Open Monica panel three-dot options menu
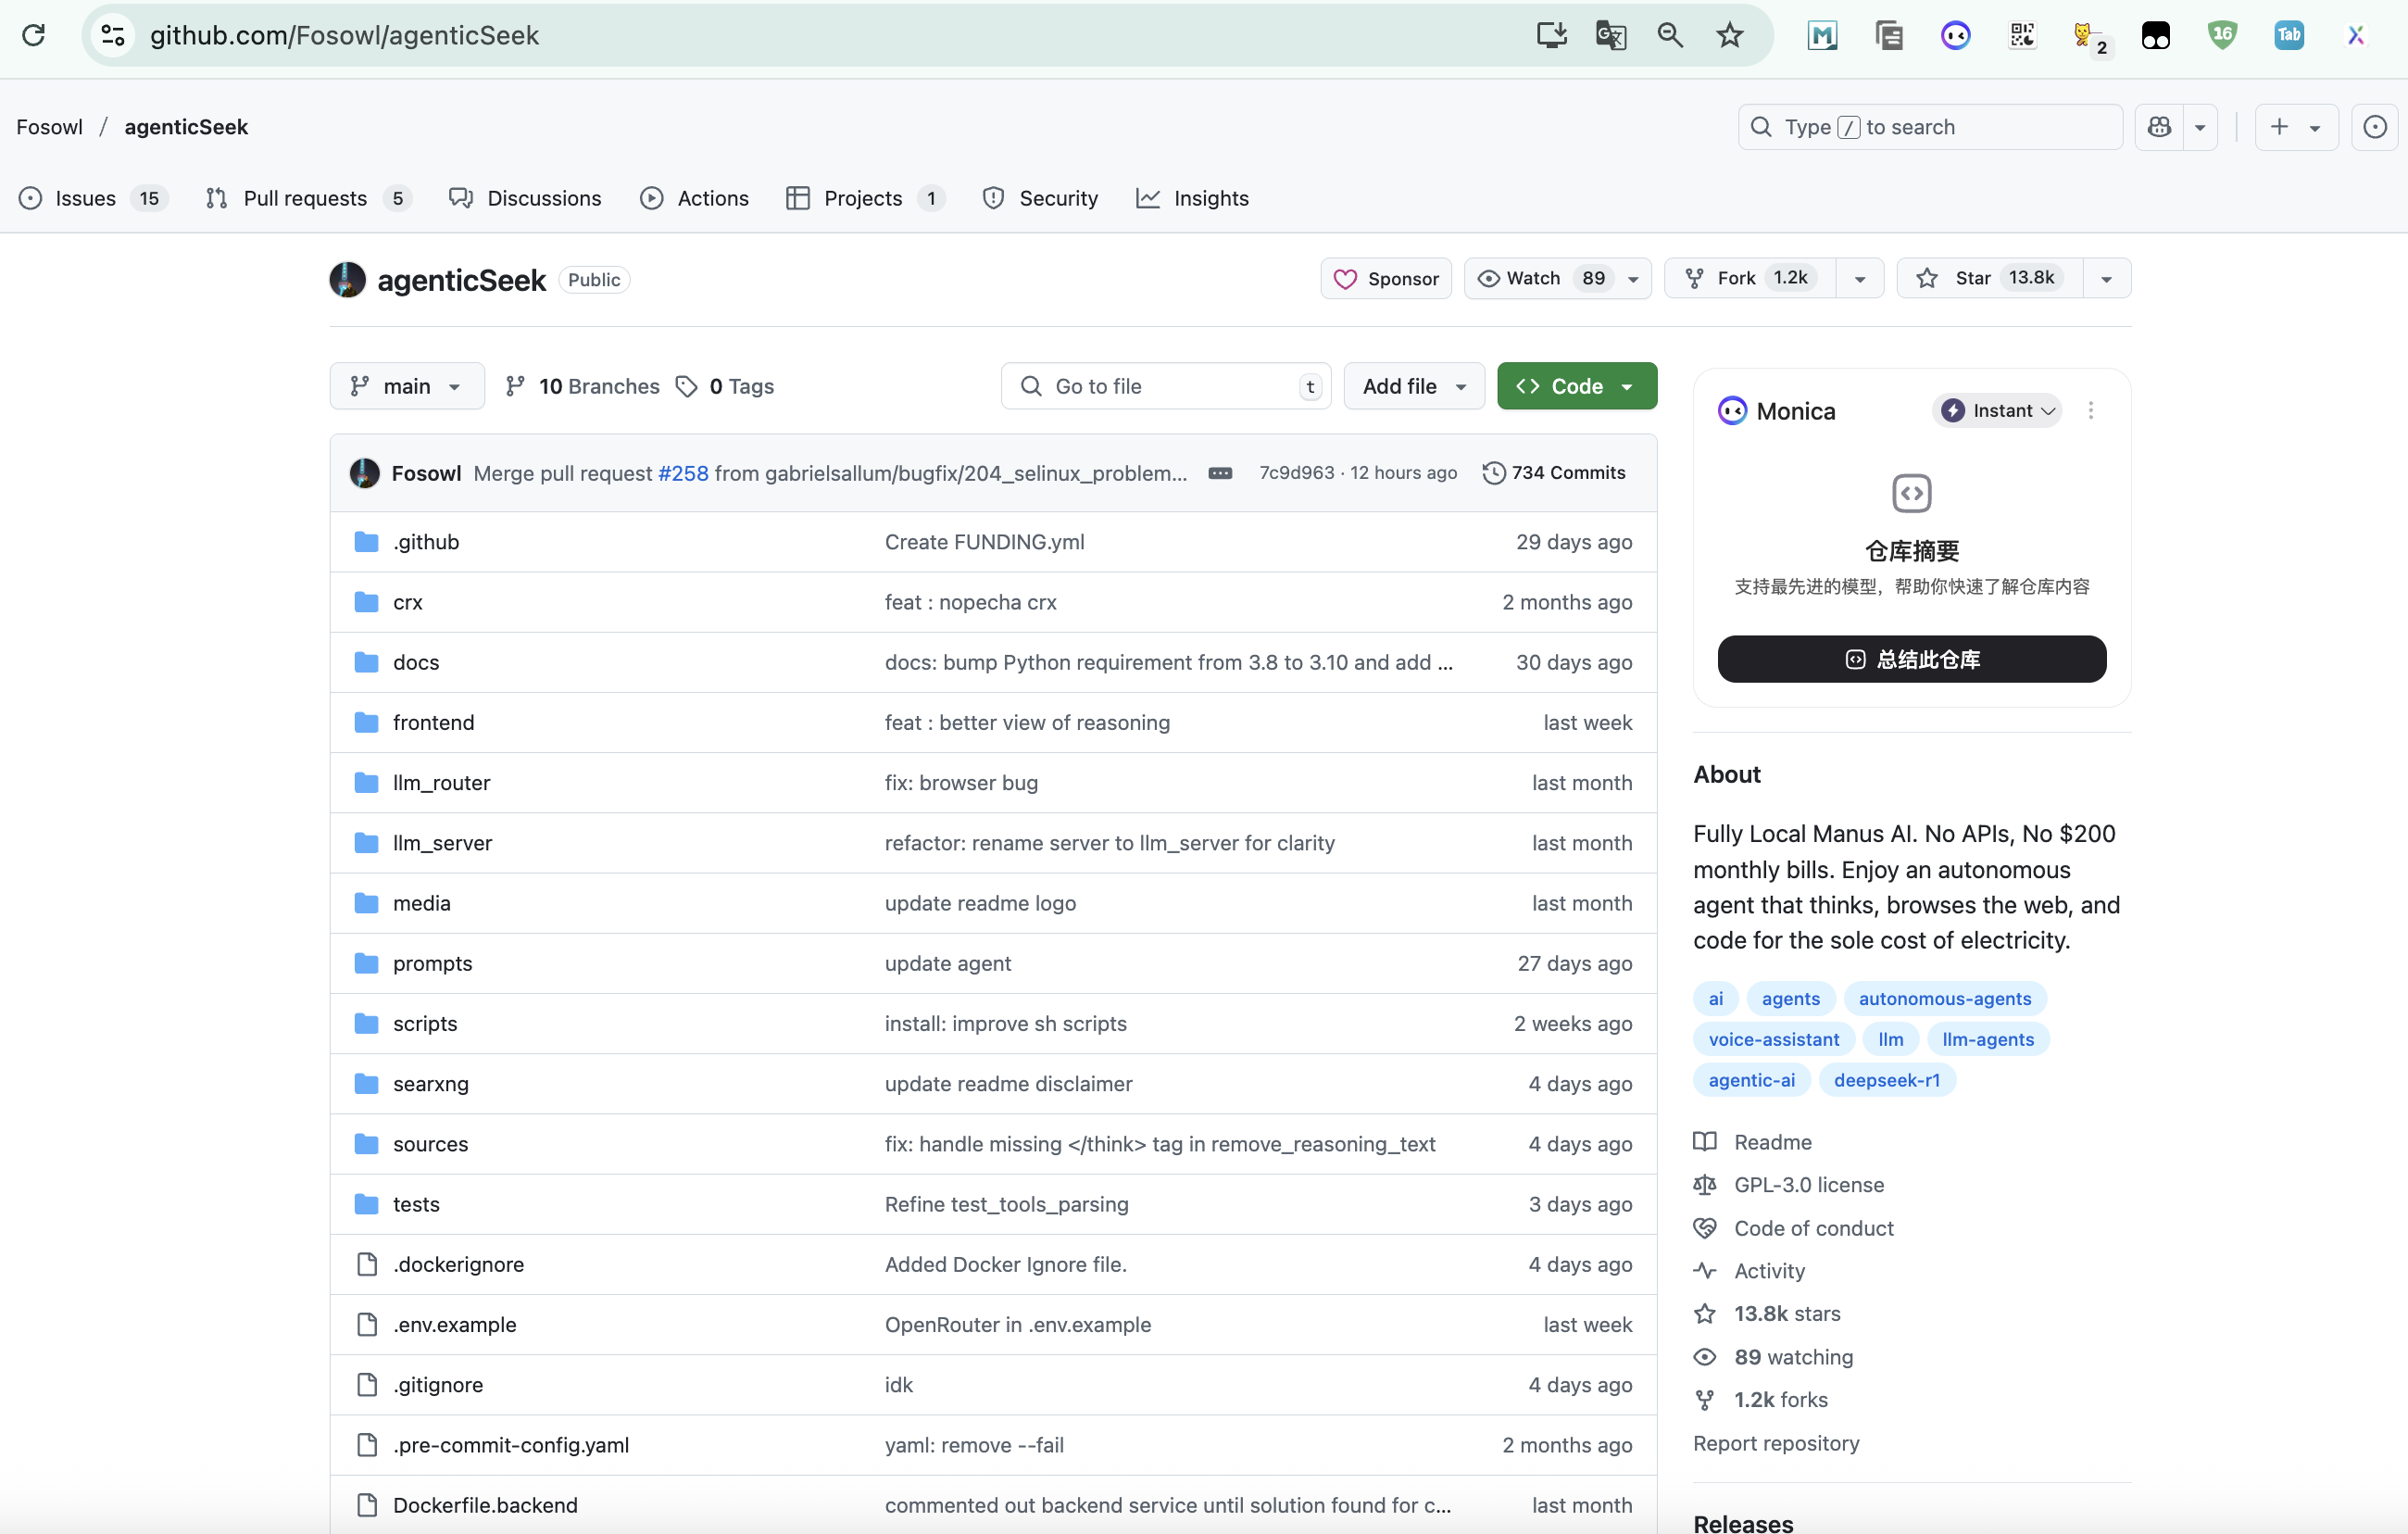Screen dimensions: 2408x1534 point(2090,410)
